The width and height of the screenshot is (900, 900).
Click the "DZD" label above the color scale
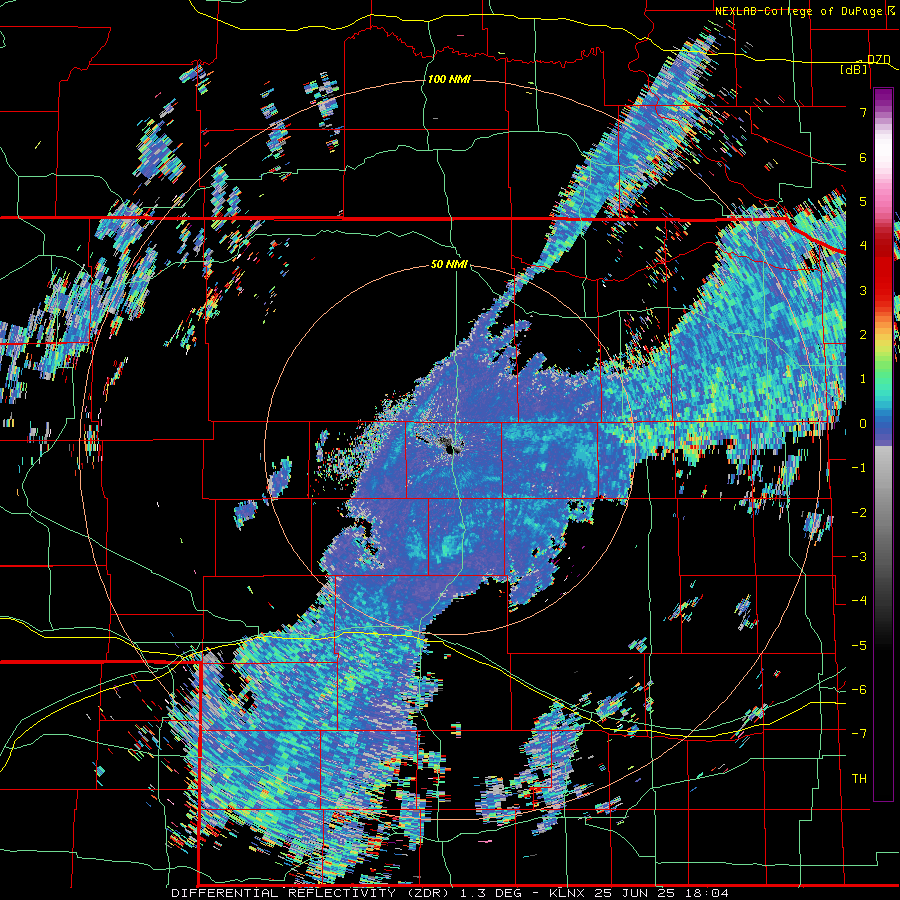[x=878, y=59]
